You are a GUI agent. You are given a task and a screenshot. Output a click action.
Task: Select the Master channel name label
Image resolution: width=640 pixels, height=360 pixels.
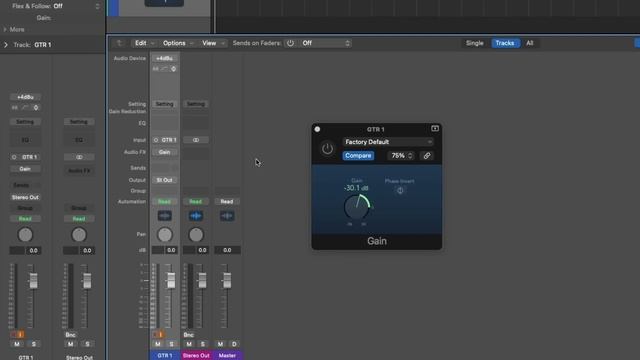click(x=227, y=356)
